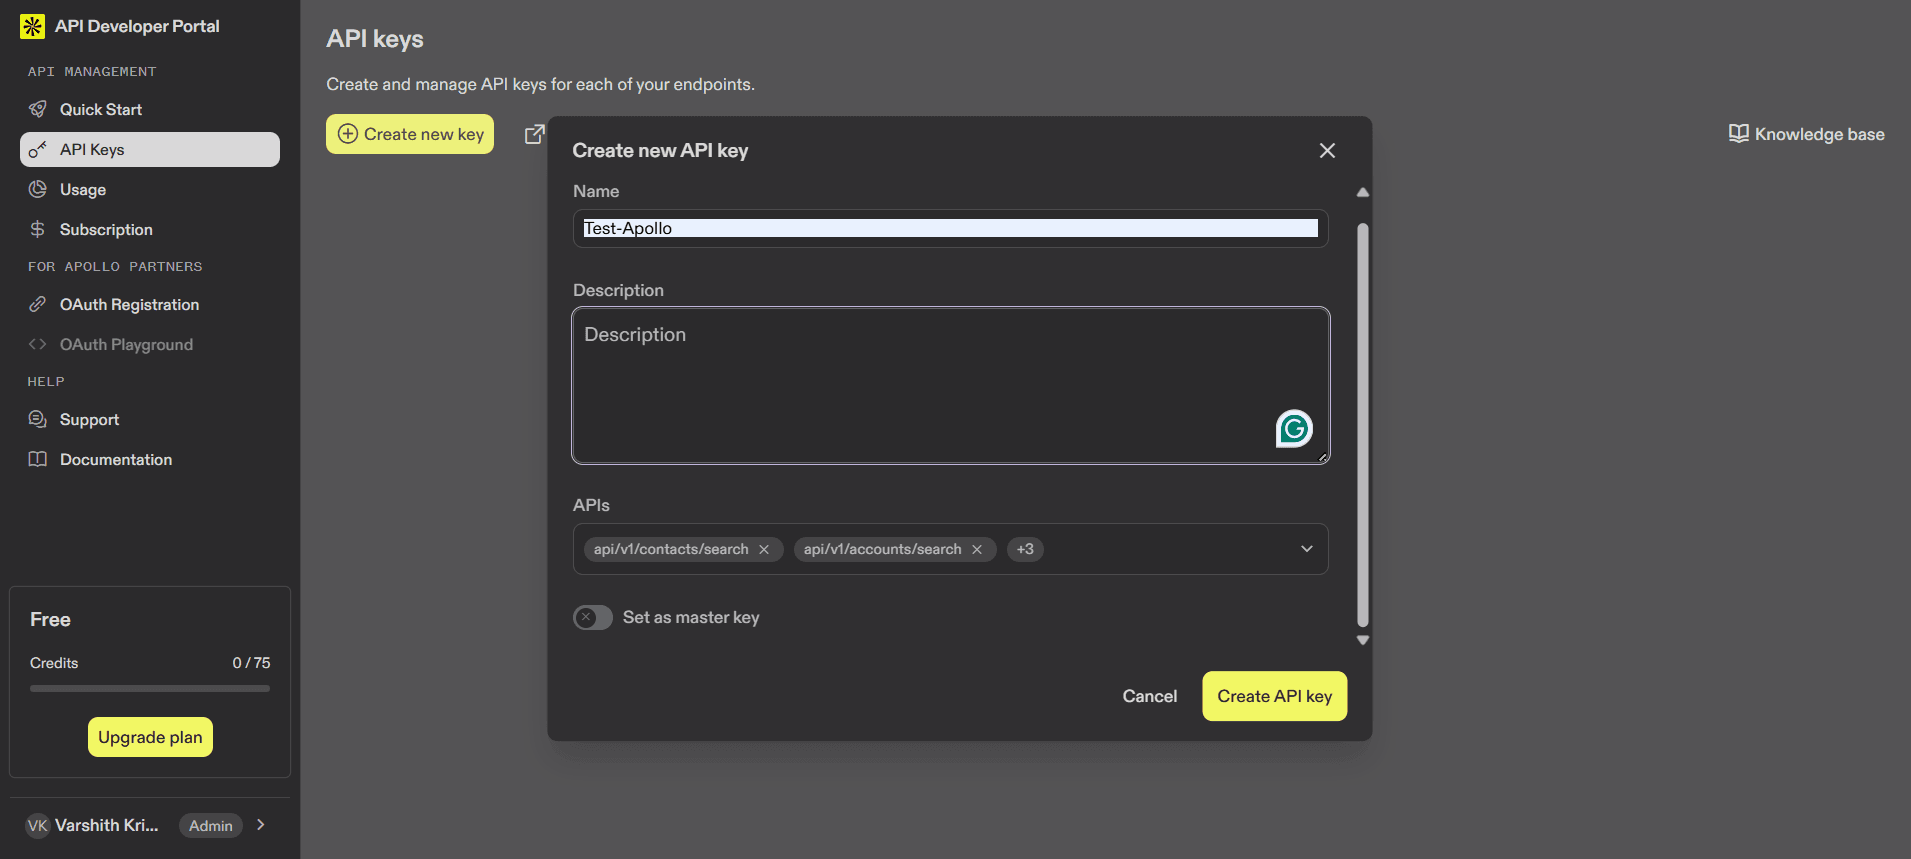The image size is (1911, 859).
Task: Open Quick Start in sidebar
Action: [150, 109]
